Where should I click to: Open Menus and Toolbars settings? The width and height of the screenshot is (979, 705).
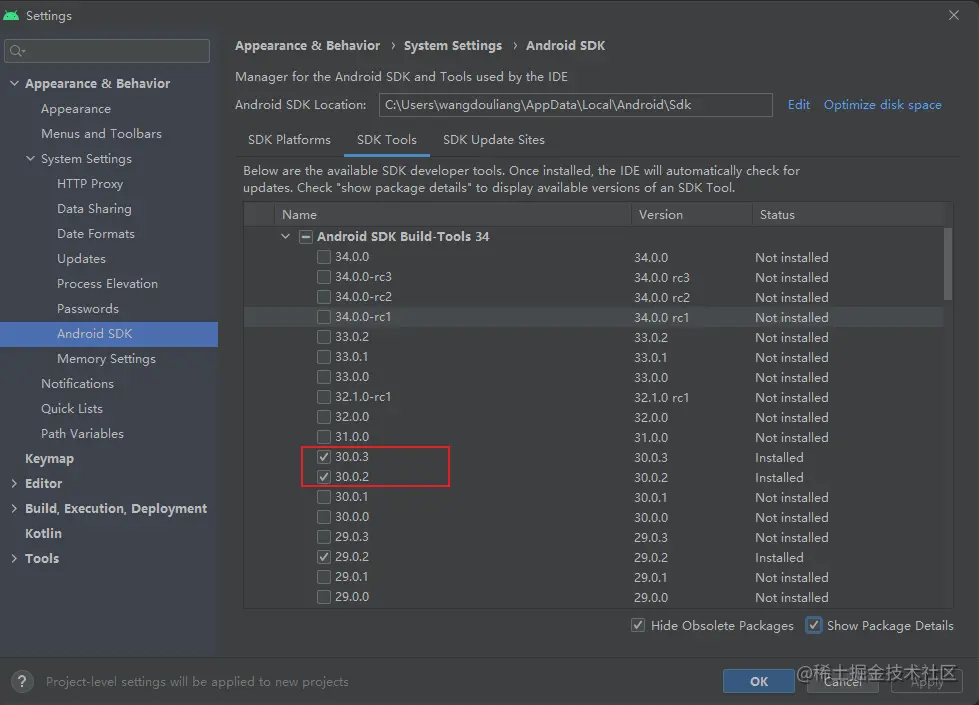(x=101, y=134)
